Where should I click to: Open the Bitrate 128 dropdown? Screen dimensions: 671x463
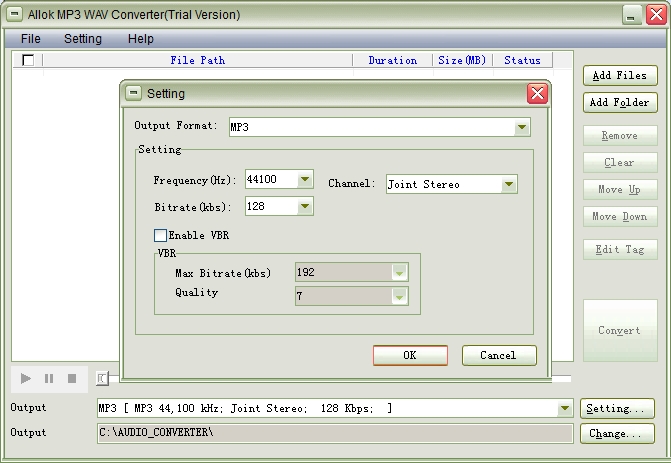point(305,207)
